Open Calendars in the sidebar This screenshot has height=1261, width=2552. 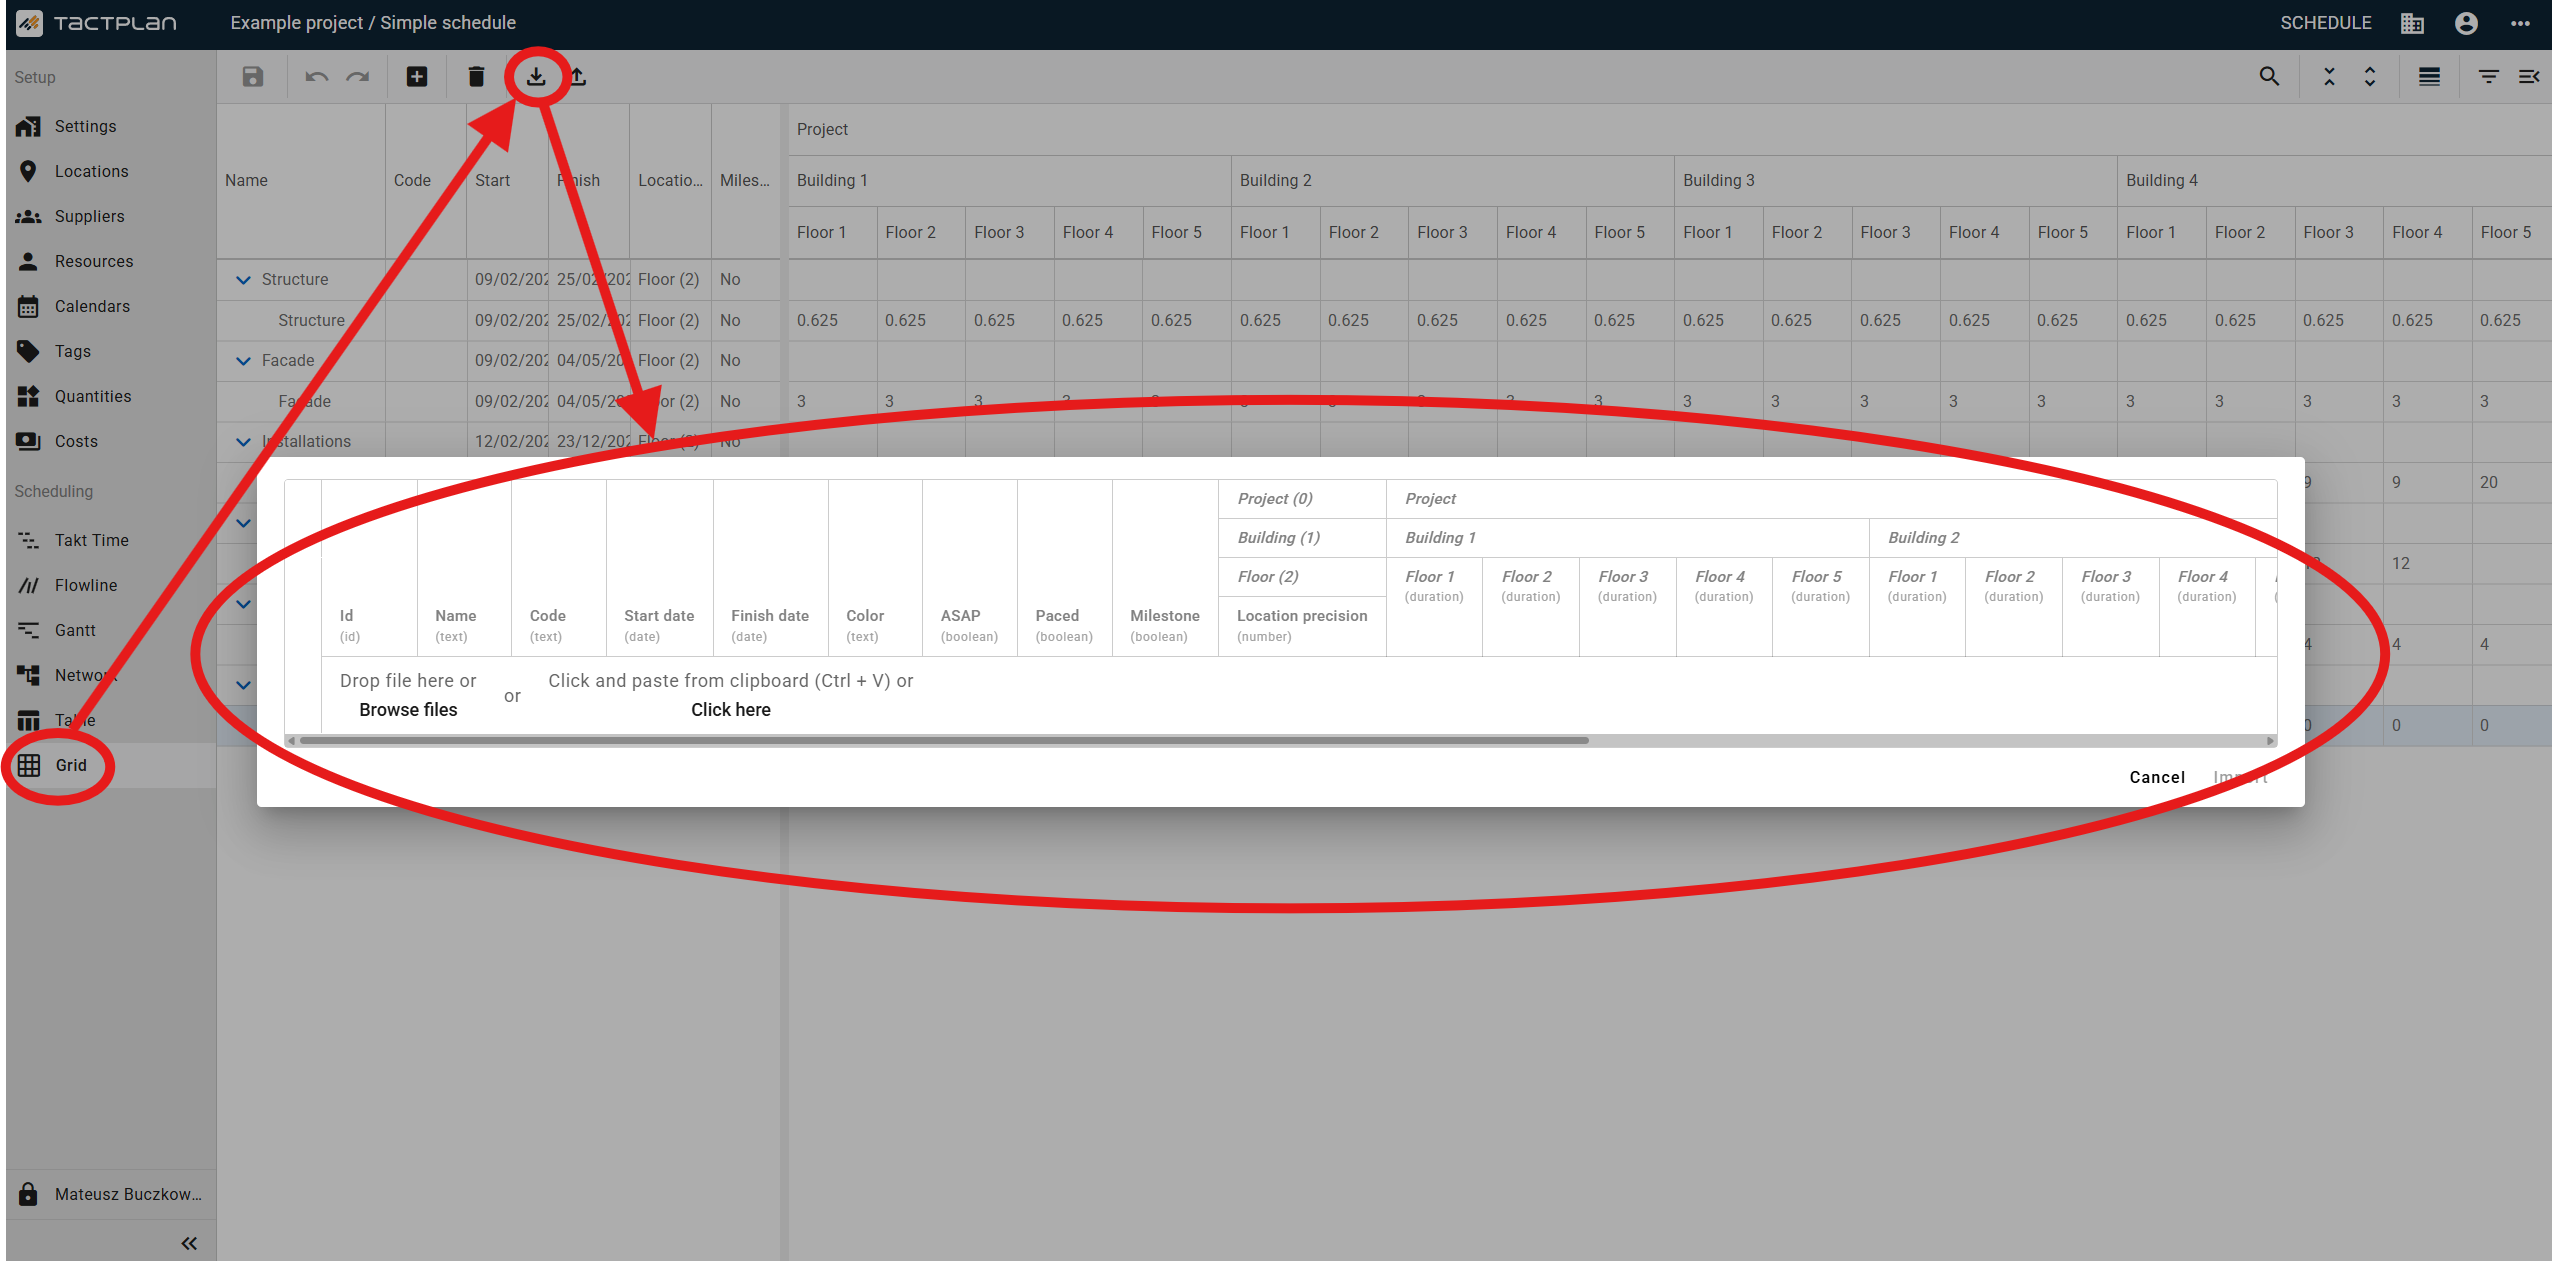pyautogui.click(x=111, y=306)
